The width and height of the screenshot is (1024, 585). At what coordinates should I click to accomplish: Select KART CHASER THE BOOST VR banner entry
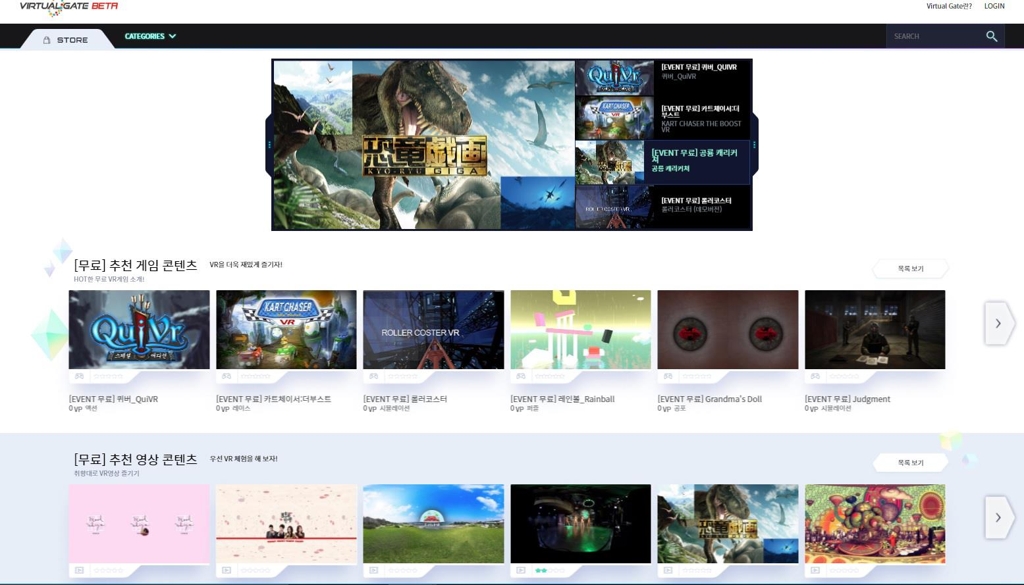click(663, 118)
